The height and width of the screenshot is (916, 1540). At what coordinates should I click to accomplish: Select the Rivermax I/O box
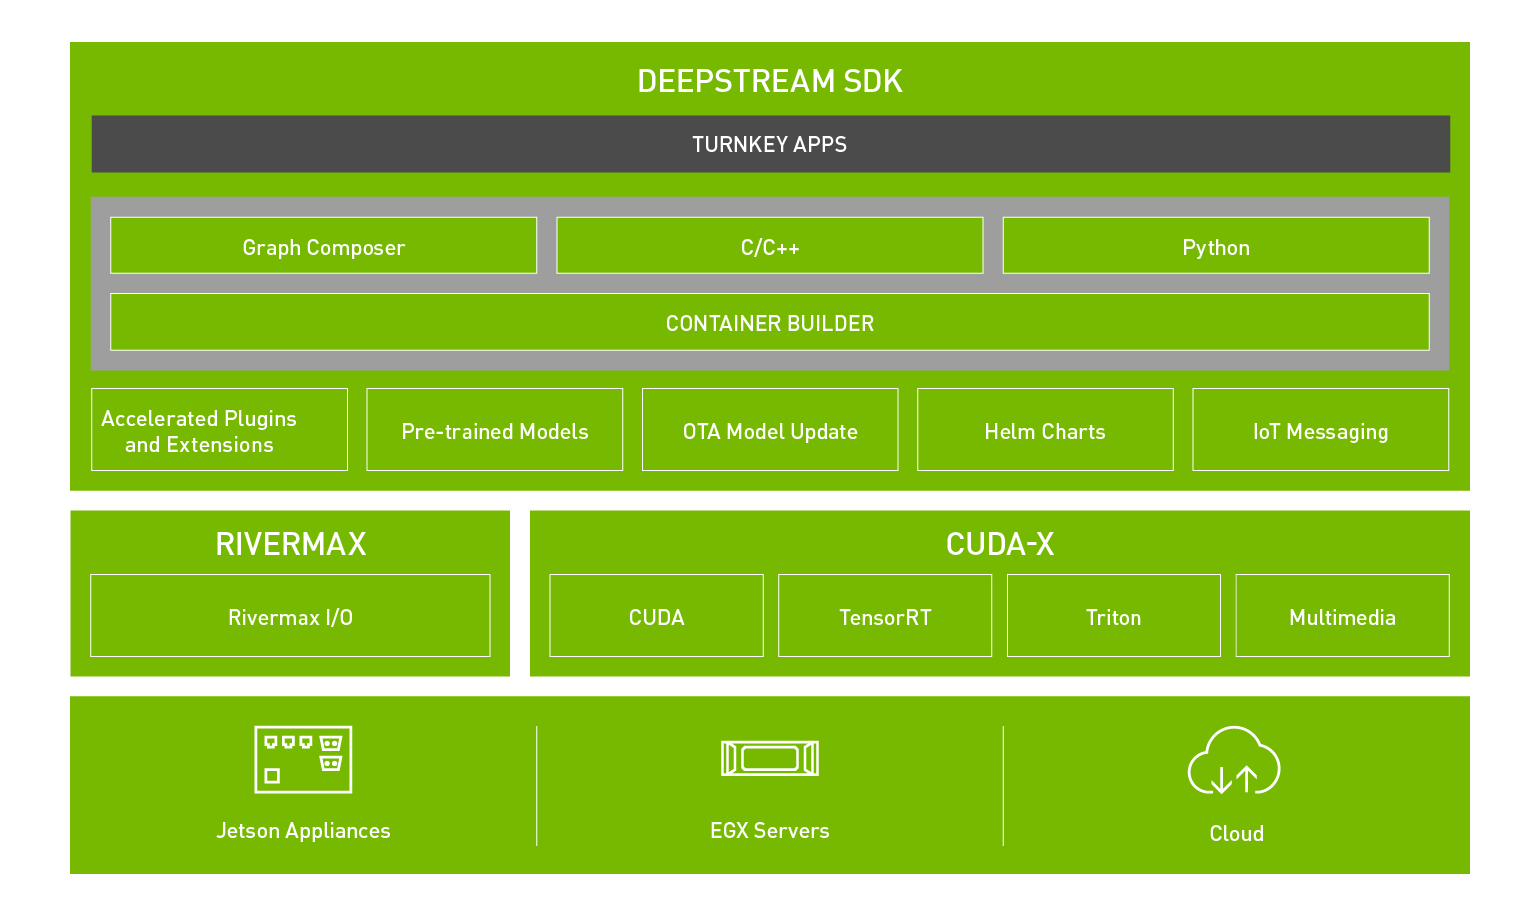point(290,616)
